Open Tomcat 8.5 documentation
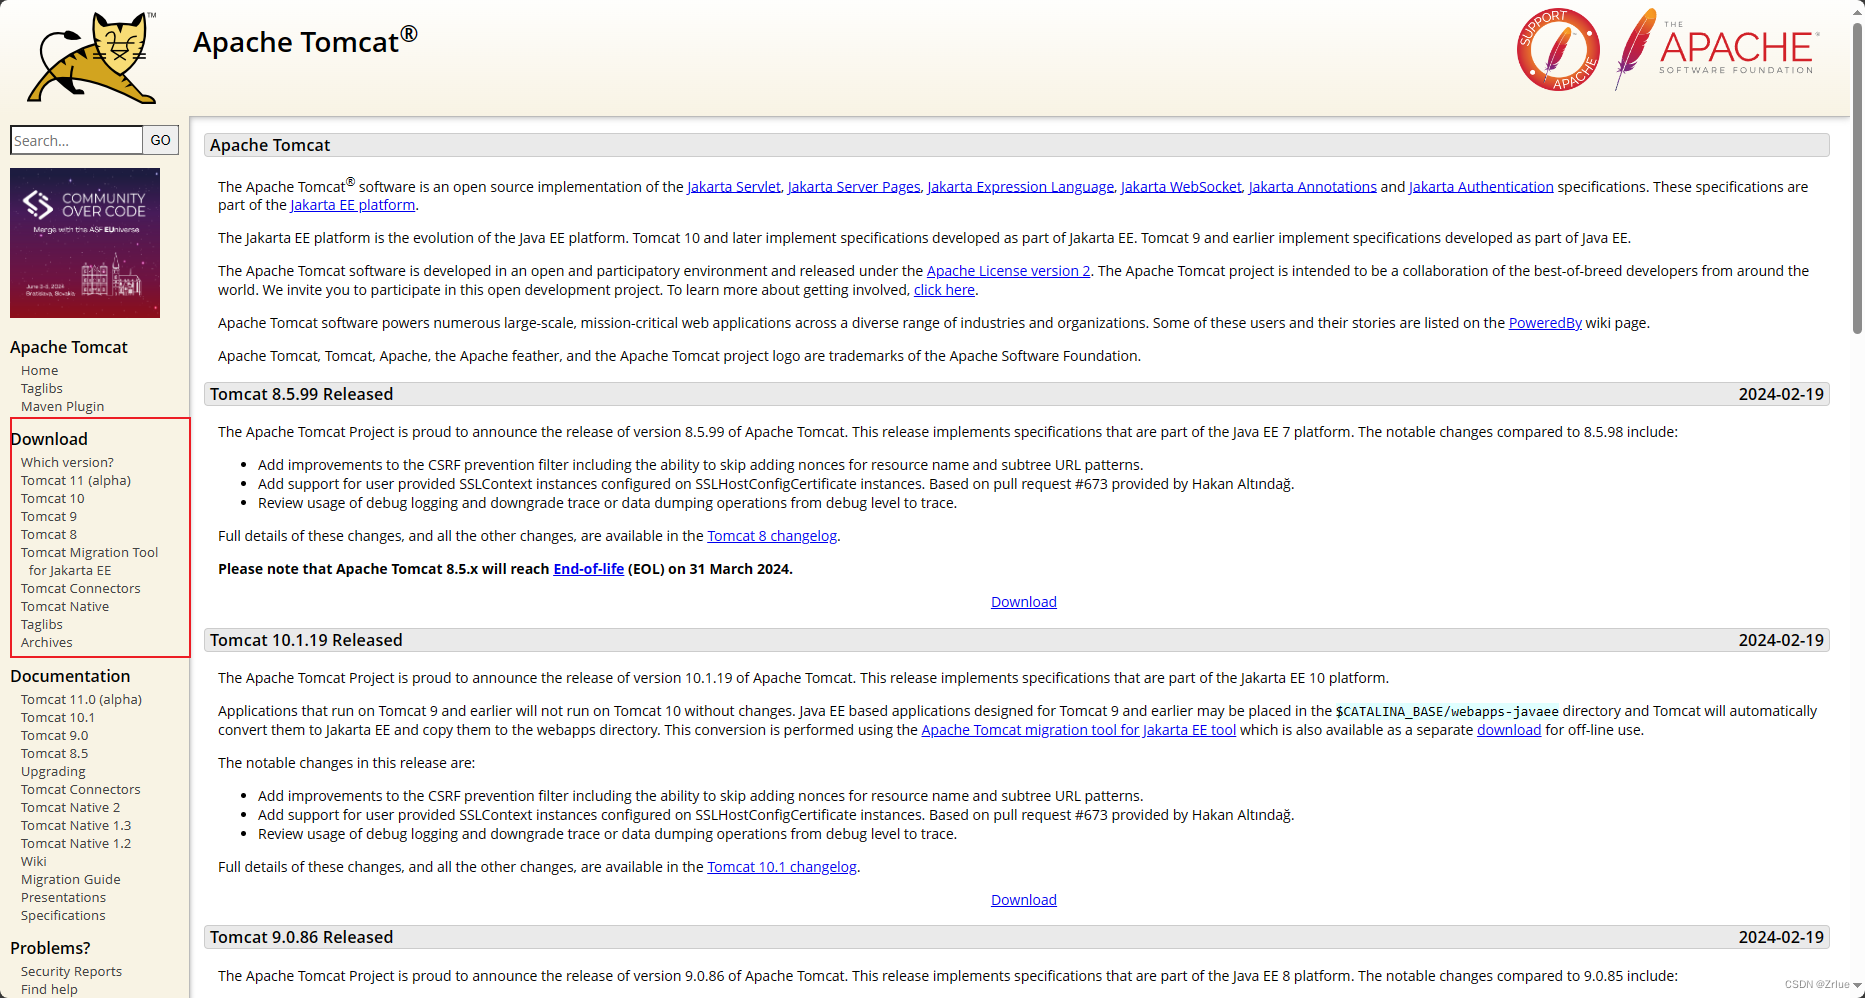This screenshot has width=1865, height=998. [x=54, y=754]
